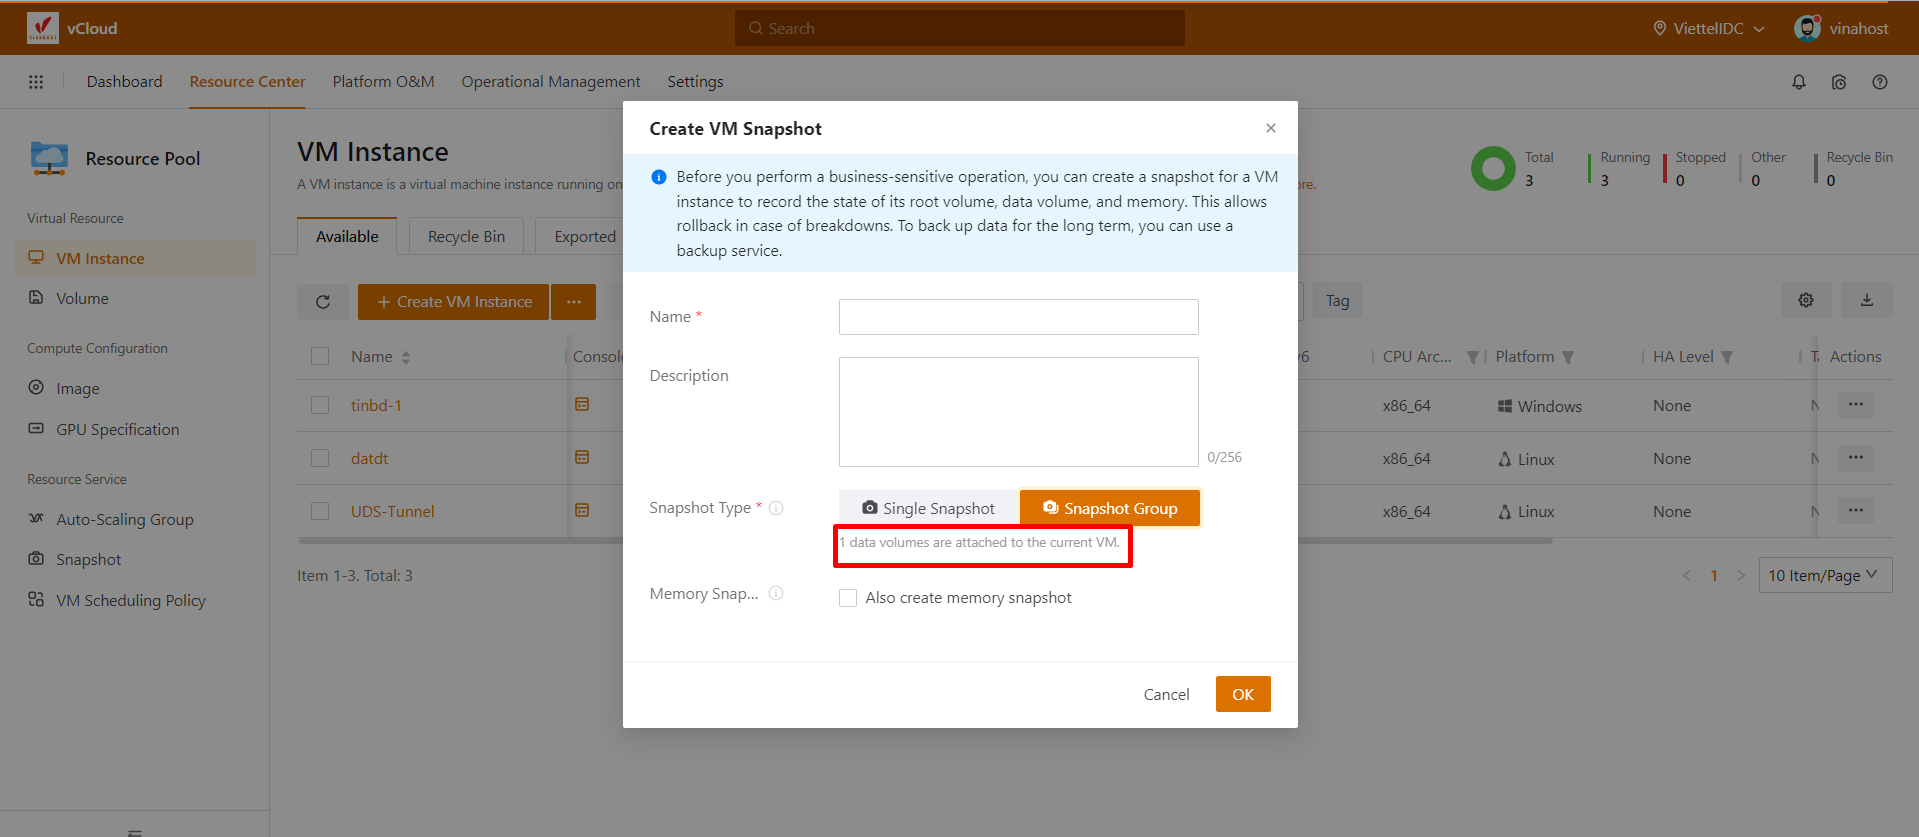Select Single Snapshot type
This screenshot has height=837, width=1919.
[928, 508]
